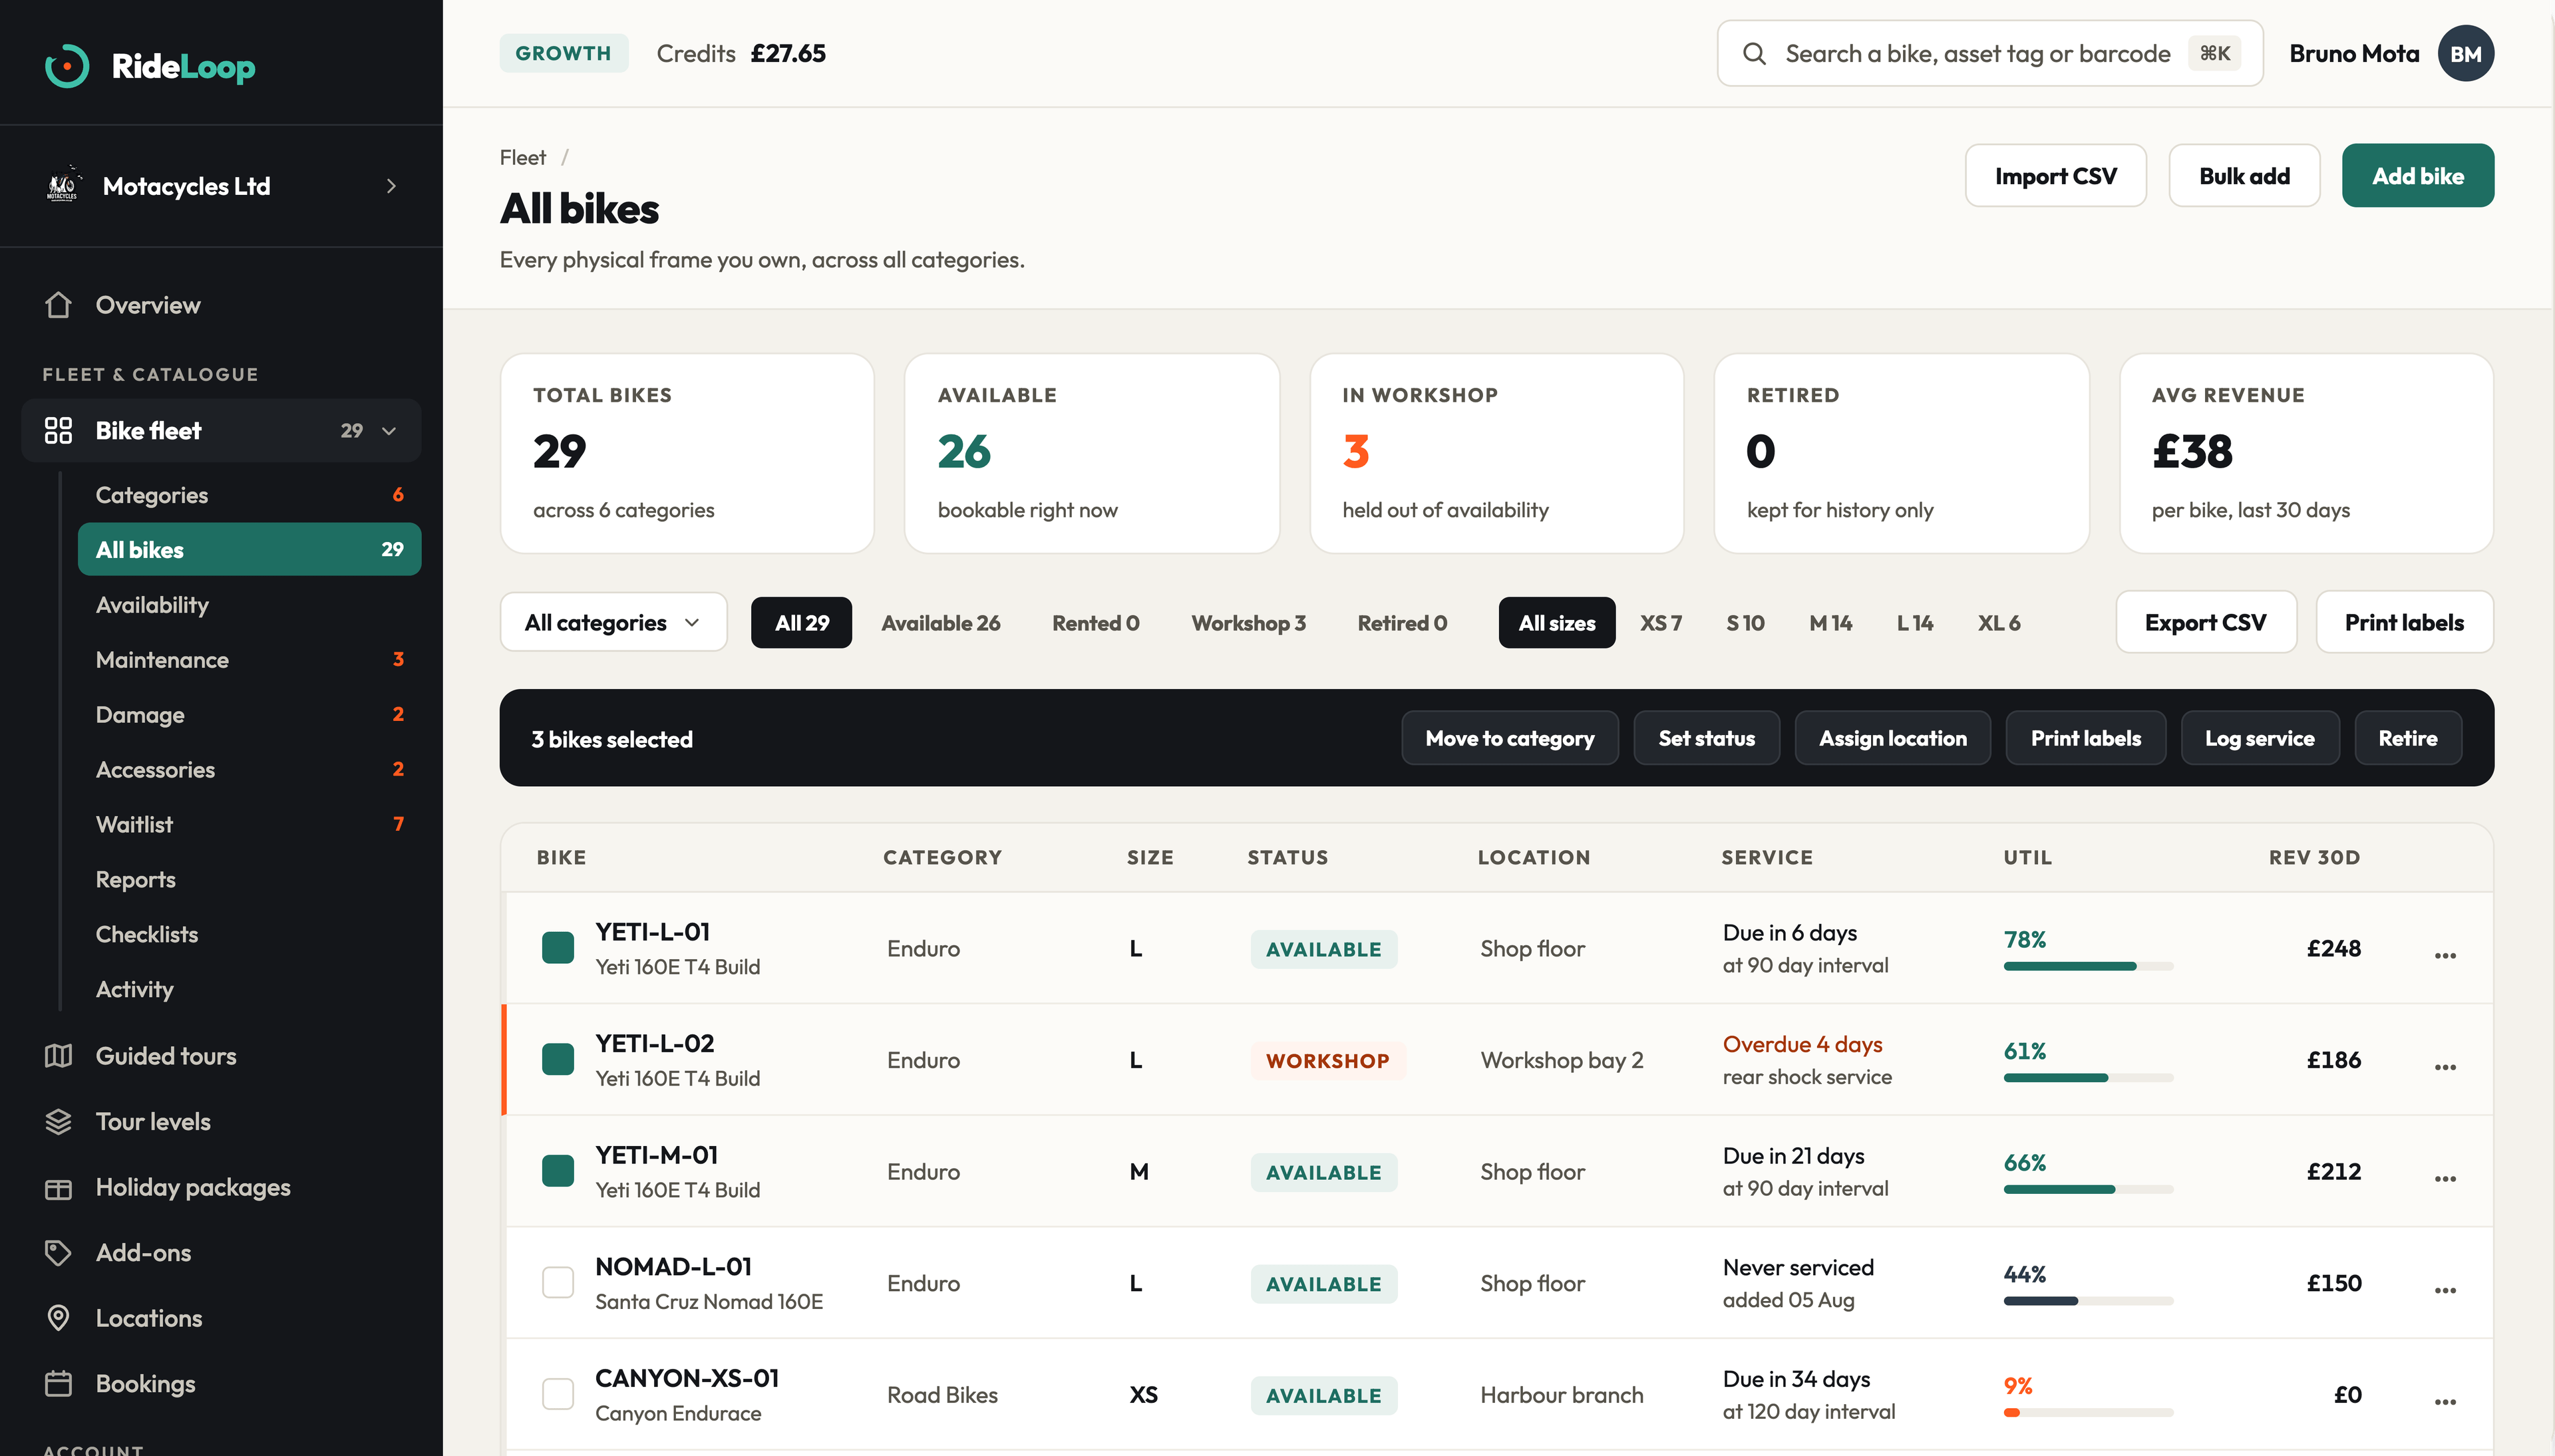Click the Fleet breadcrumb link
Viewport: 2555px width, 1456px height.
(x=522, y=157)
